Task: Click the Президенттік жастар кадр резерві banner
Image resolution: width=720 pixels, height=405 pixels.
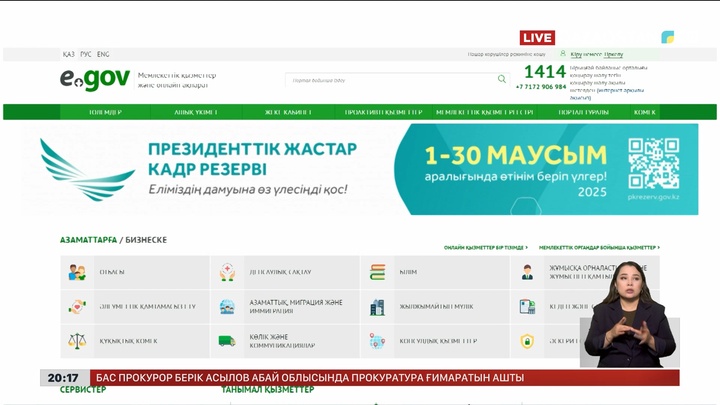Action: [x=360, y=169]
